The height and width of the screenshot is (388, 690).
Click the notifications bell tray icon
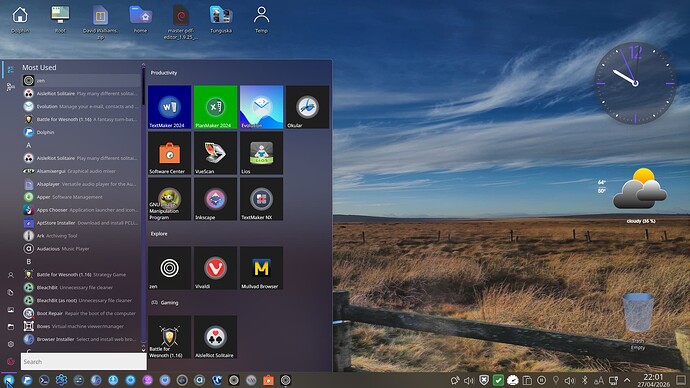click(x=455, y=380)
